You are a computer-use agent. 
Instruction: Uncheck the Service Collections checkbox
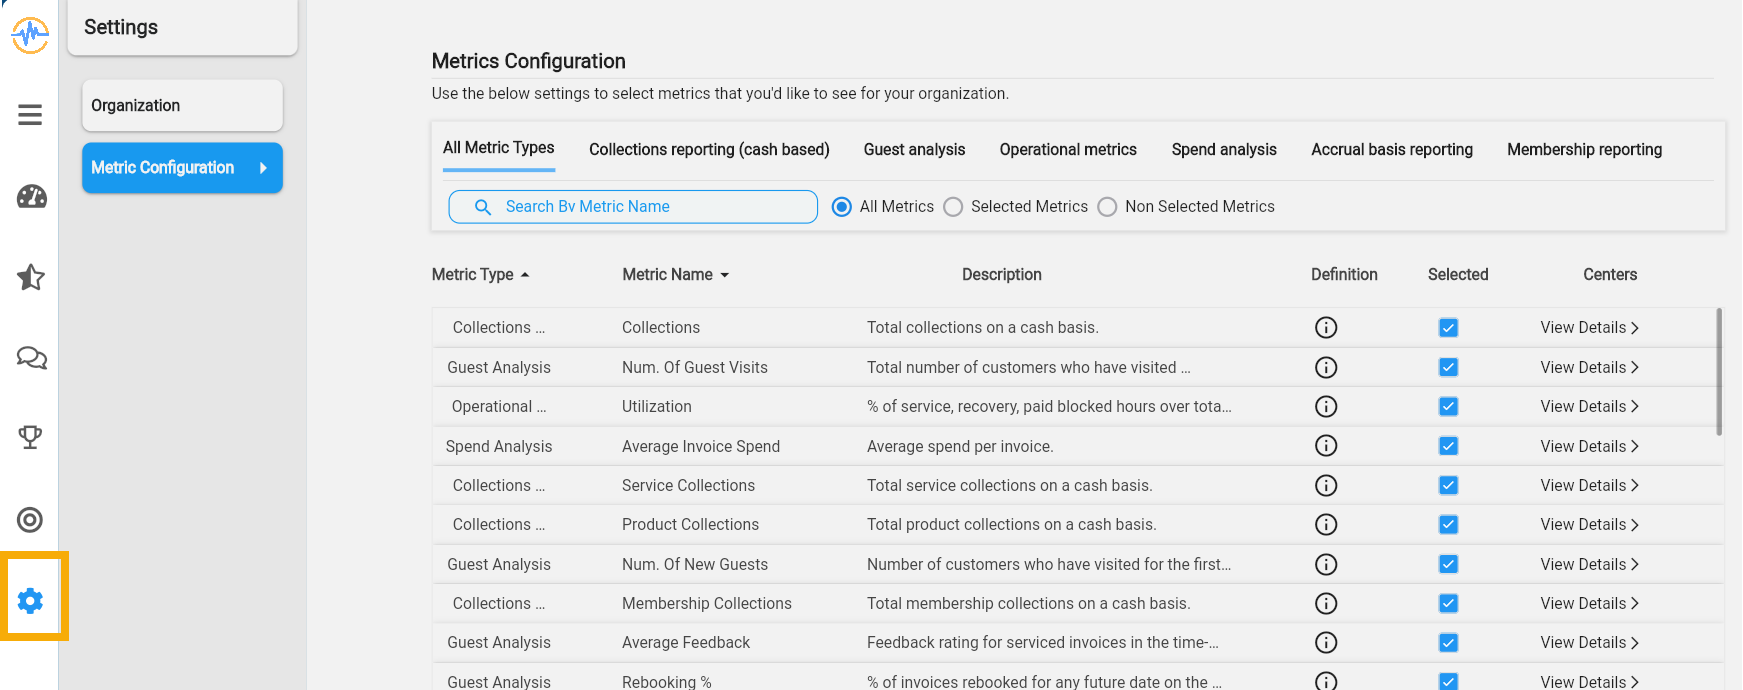point(1448,486)
